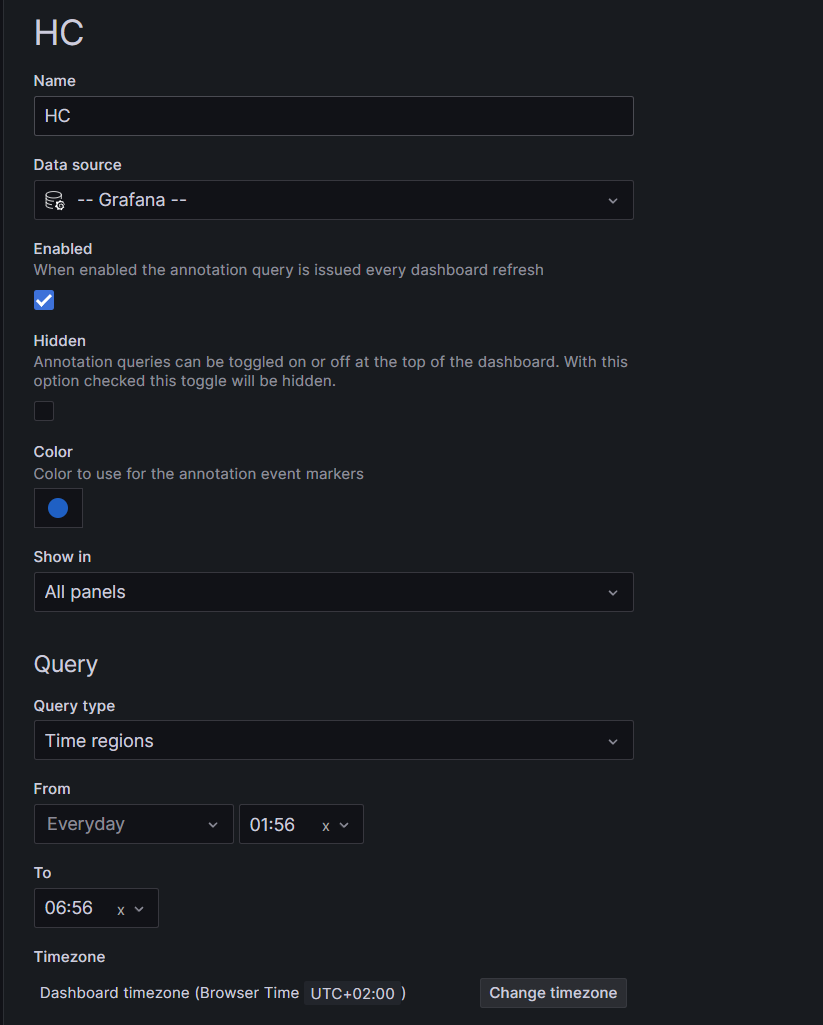
Task: Click the chevron on the Data source selector
Action: coord(613,199)
